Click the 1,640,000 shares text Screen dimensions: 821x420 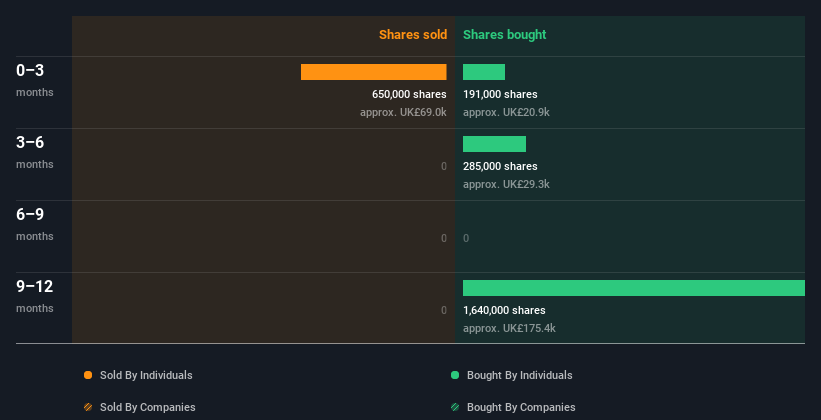coord(504,310)
